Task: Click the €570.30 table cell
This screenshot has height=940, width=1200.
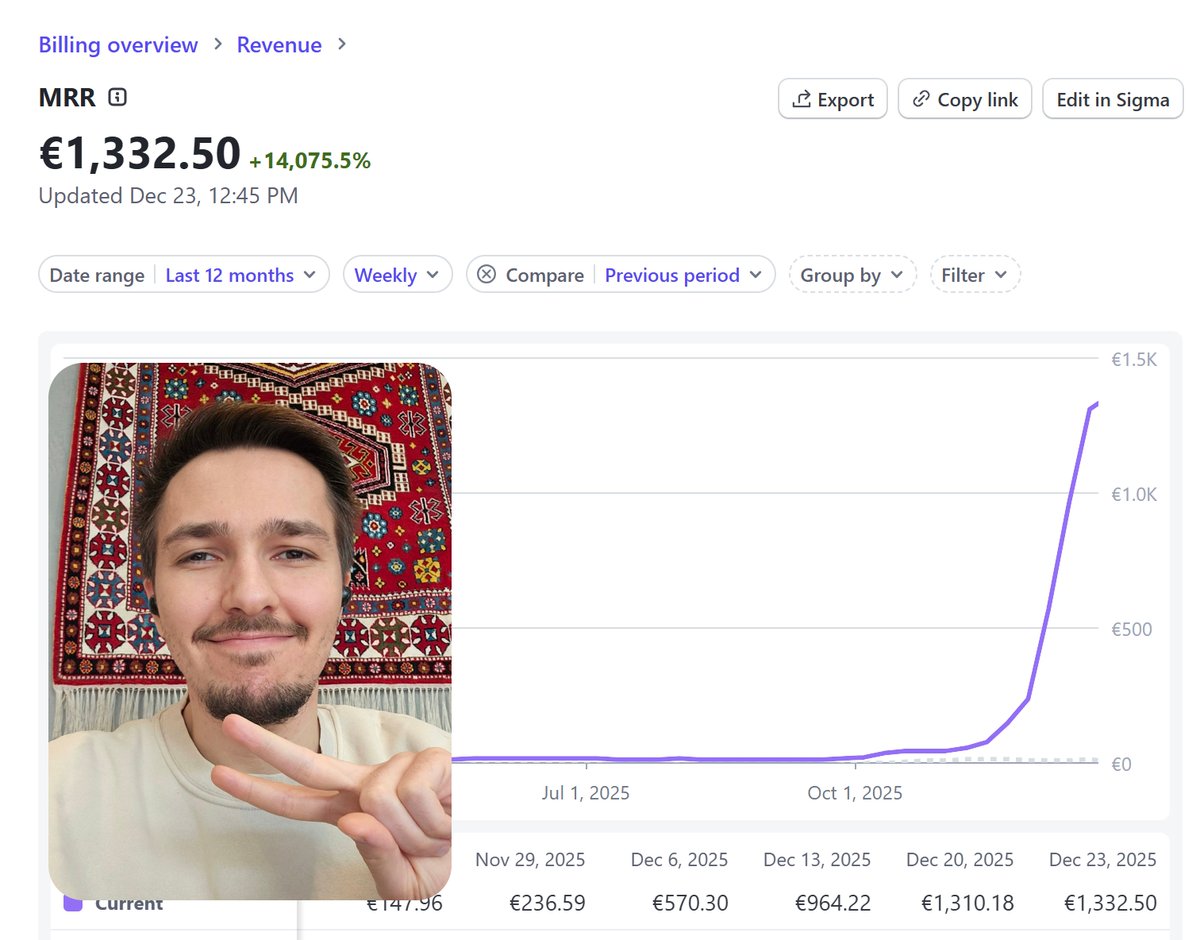Action: click(690, 903)
